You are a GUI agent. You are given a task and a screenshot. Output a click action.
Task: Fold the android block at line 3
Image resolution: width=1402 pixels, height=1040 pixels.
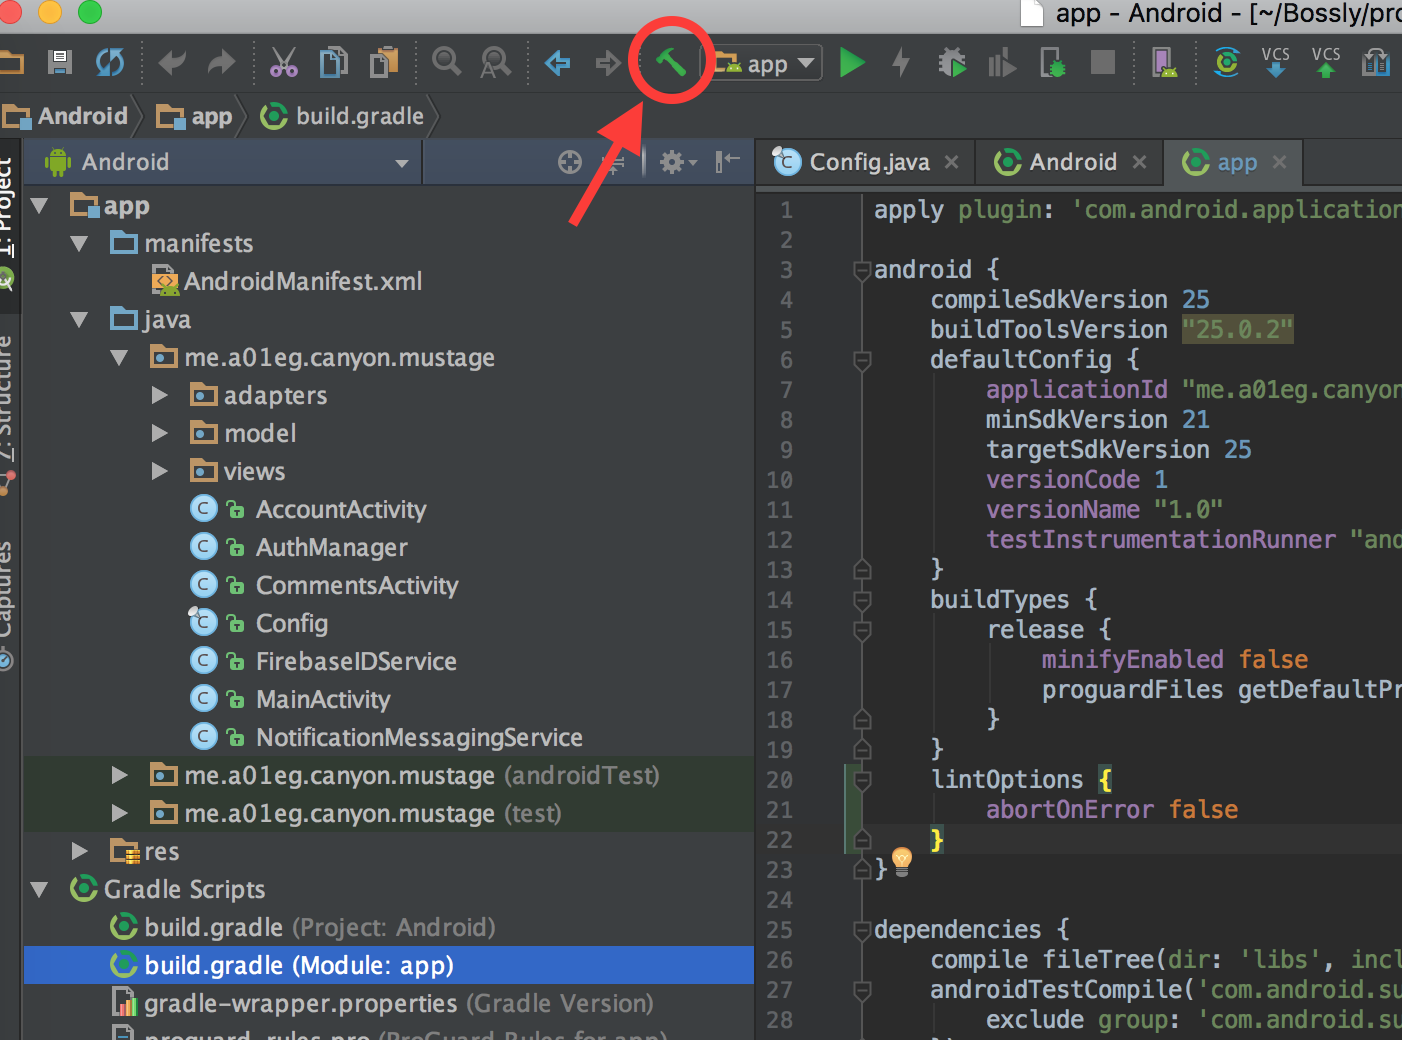coord(862,270)
